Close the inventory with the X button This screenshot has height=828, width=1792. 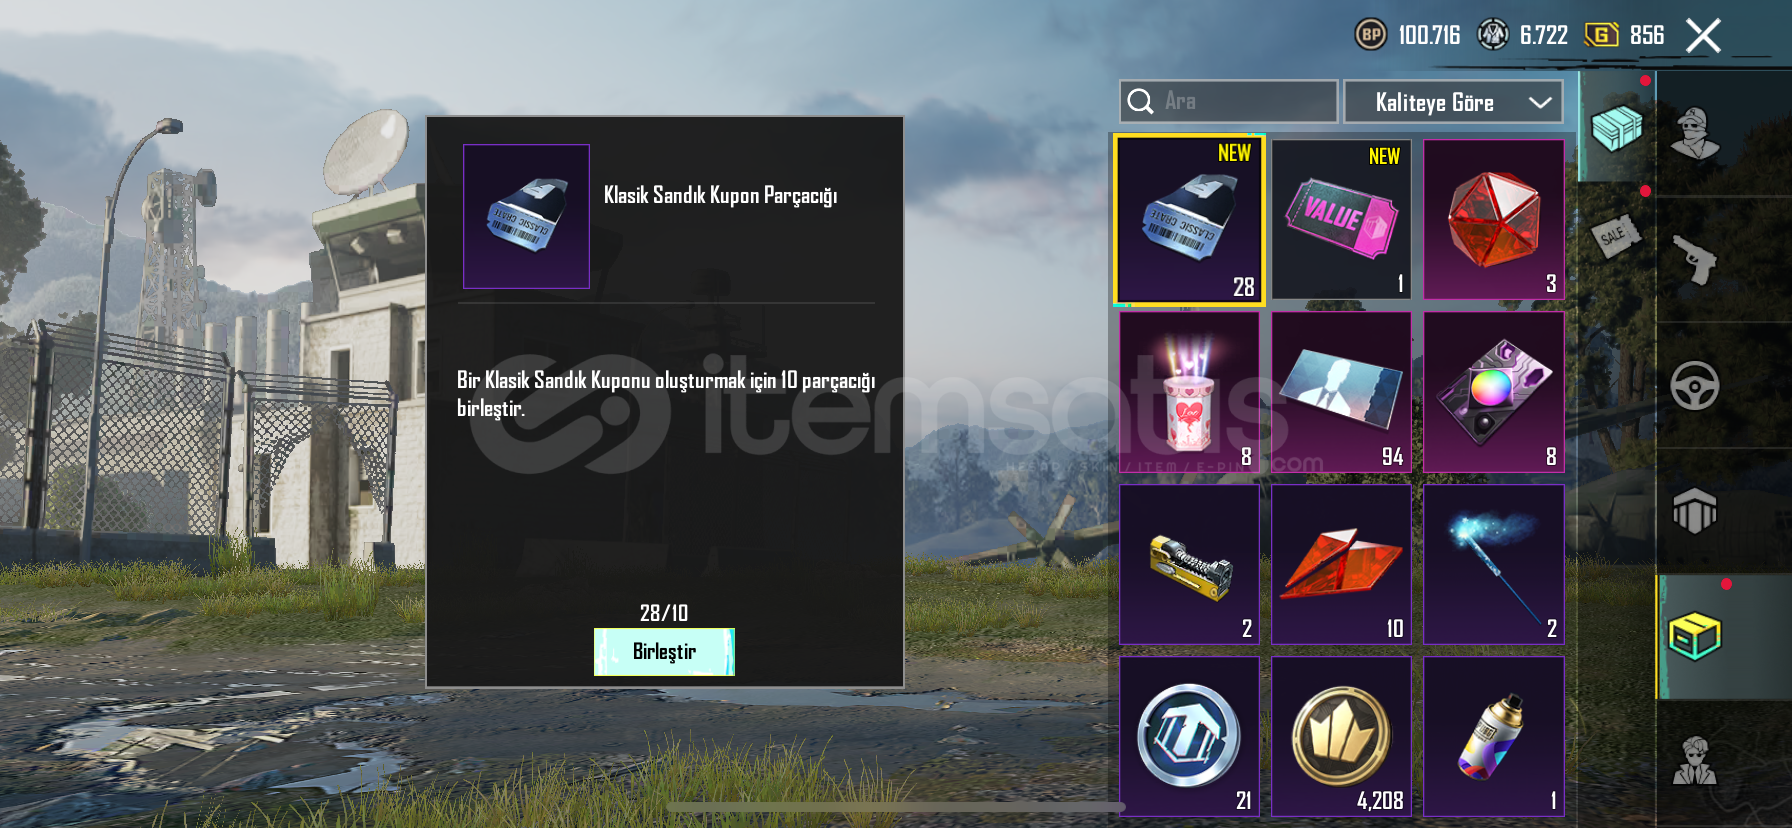click(1703, 36)
